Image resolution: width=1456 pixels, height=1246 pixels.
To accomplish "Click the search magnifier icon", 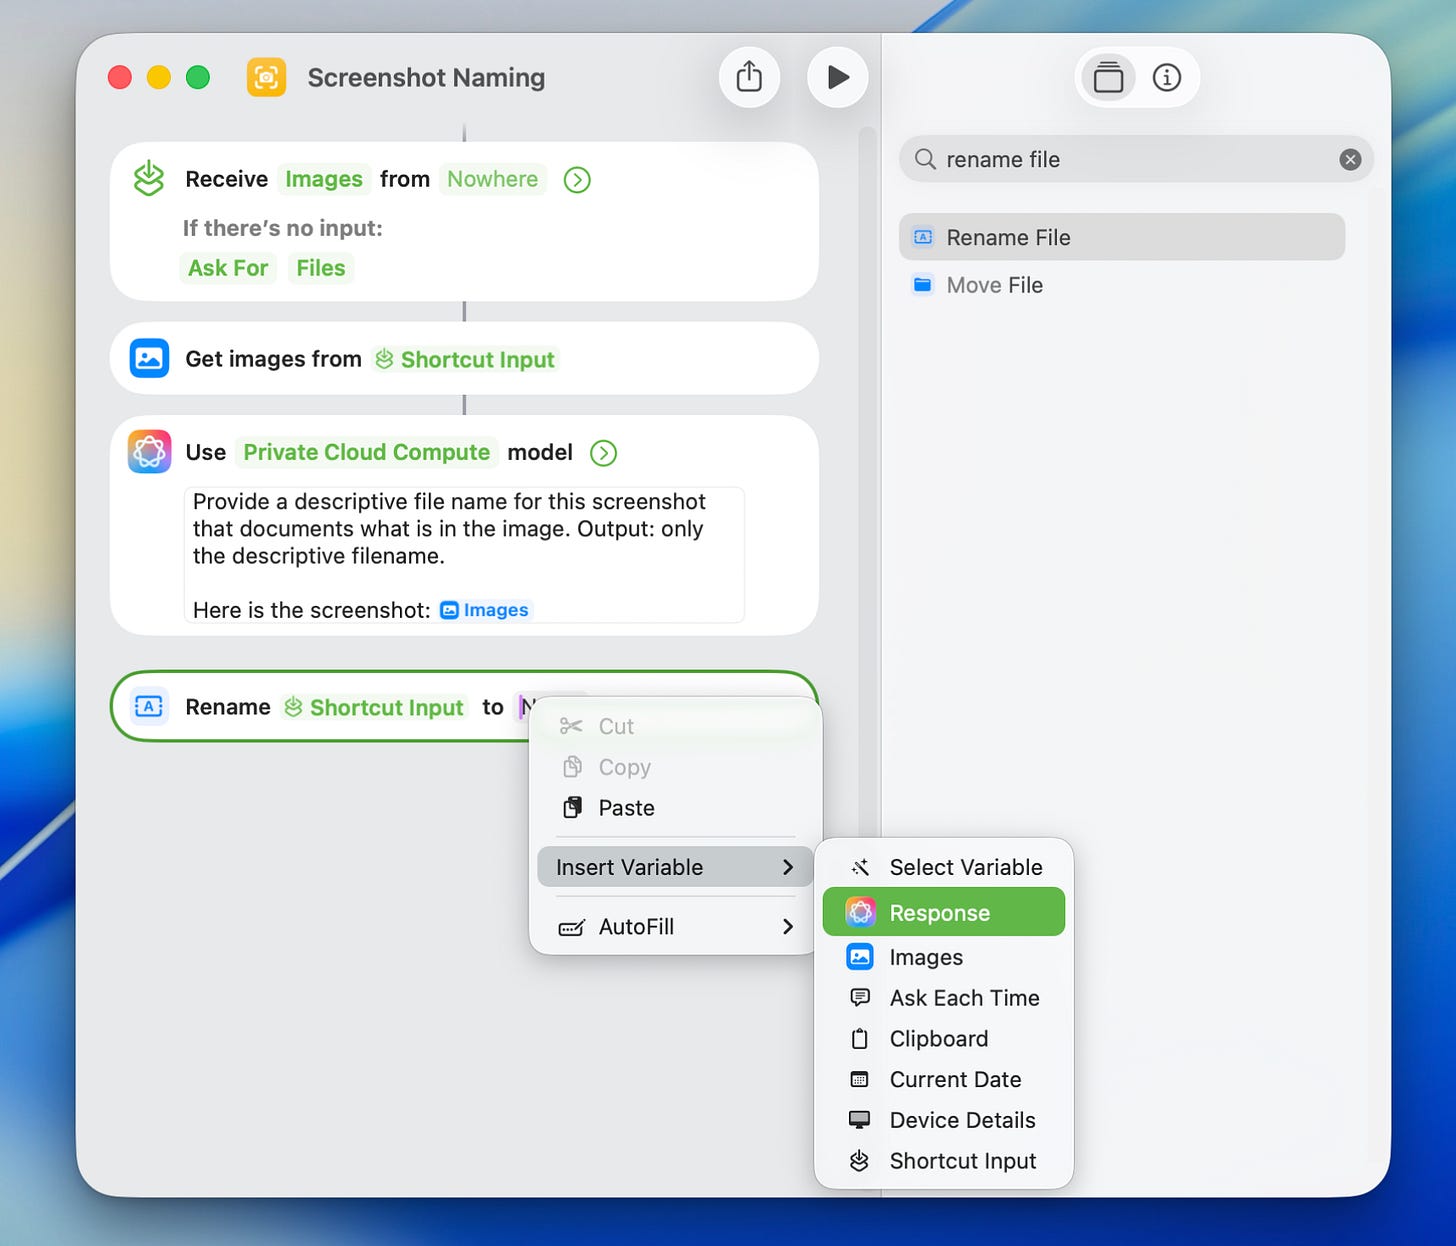I will pyautogui.click(x=925, y=159).
